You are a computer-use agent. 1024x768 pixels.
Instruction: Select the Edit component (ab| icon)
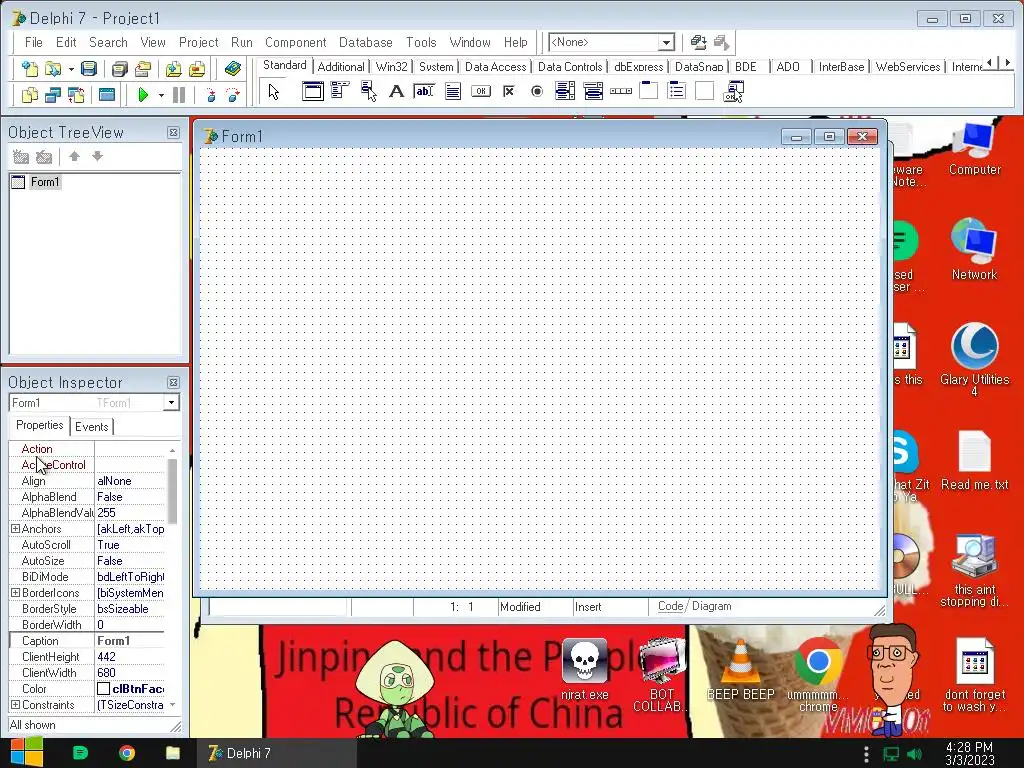click(424, 91)
